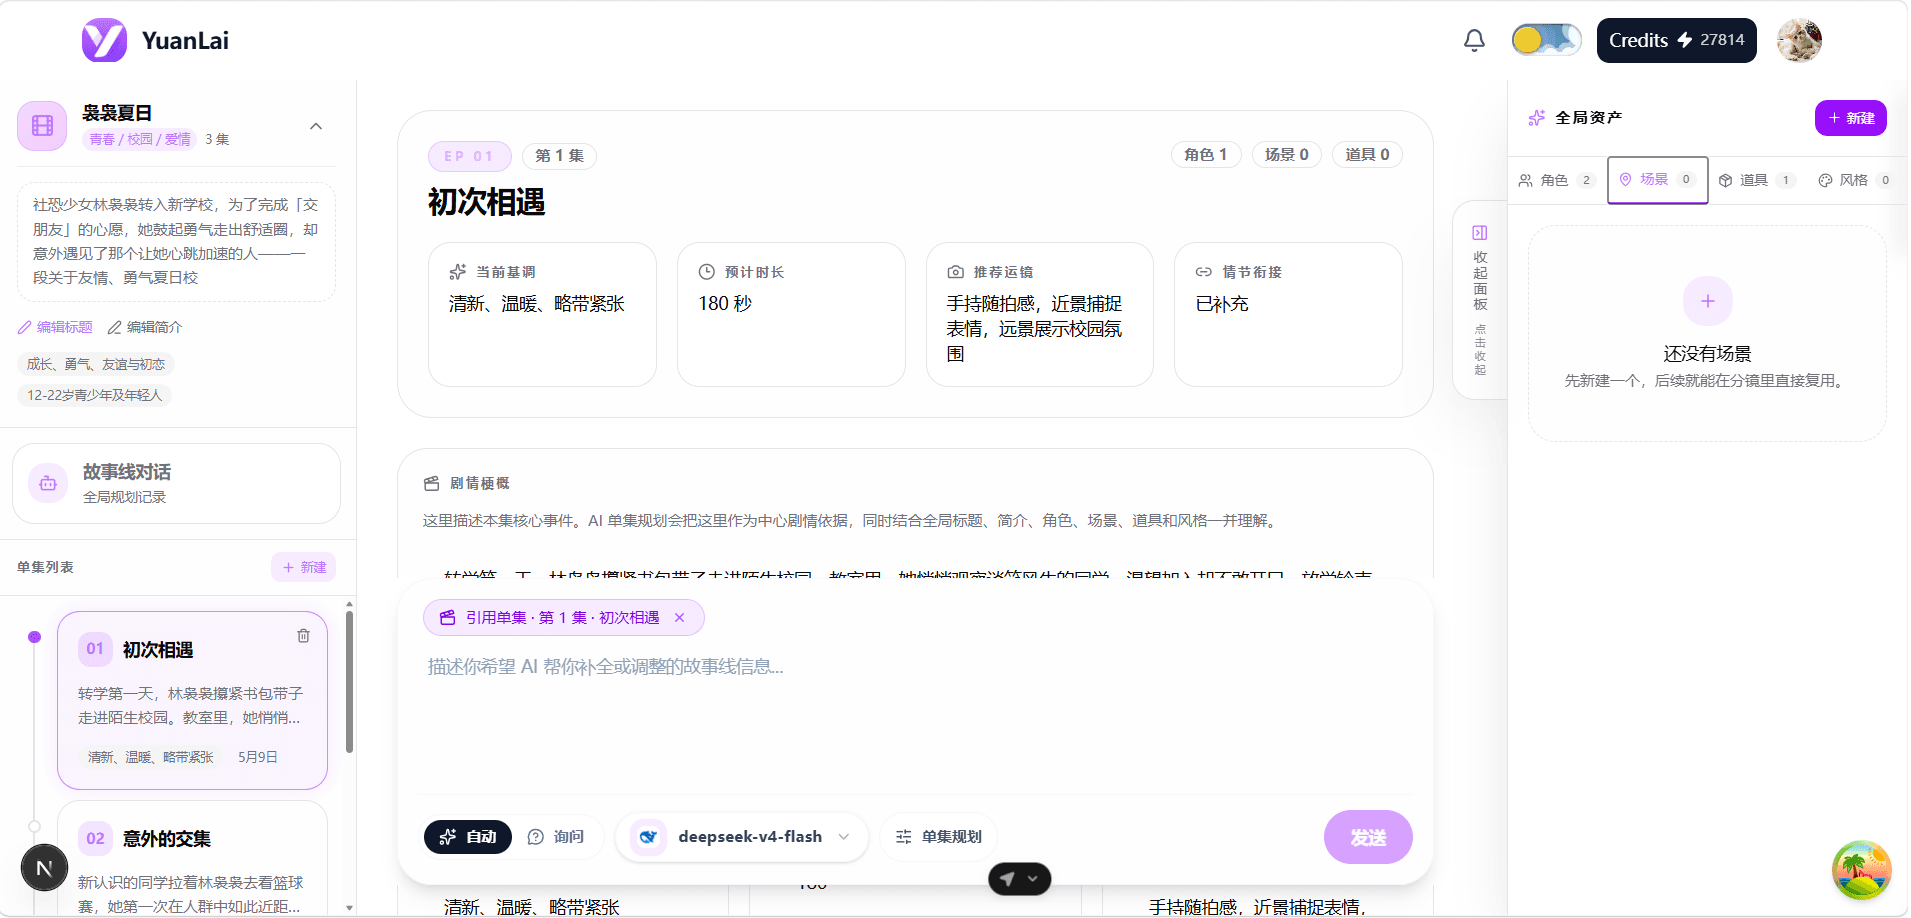The image size is (1911, 918).
Task: Switch to 询问 mode
Action: (x=556, y=837)
